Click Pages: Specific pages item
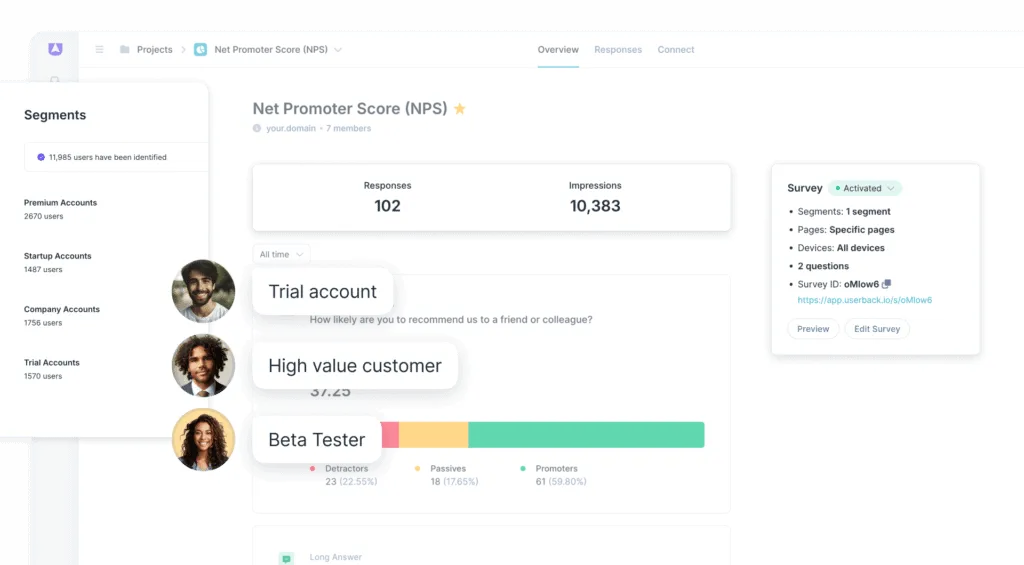This screenshot has height=565, width=1024. 846,230
